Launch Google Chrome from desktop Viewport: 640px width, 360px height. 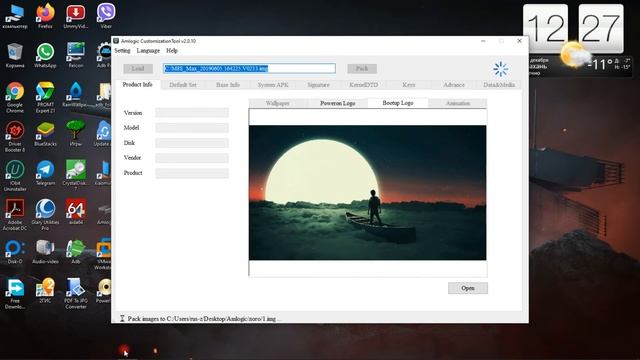click(15, 97)
